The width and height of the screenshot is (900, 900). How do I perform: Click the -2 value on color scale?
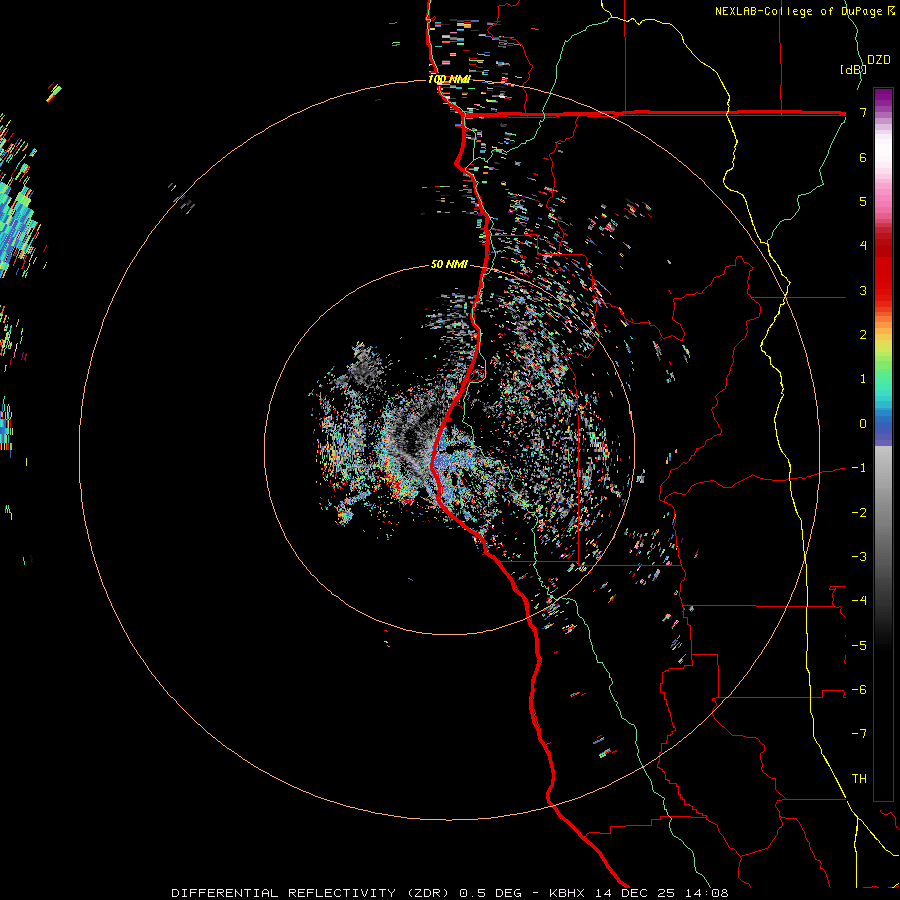coord(859,513)
